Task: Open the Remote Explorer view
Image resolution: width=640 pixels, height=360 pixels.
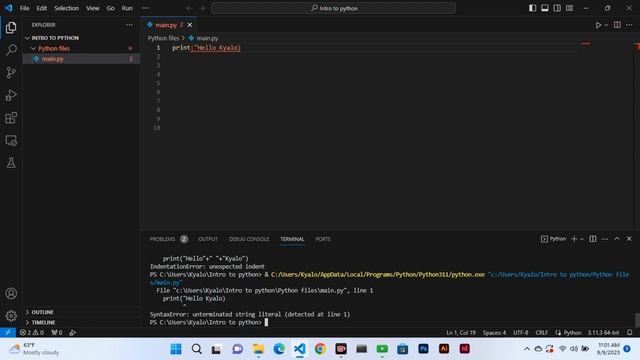Action: [11, 140]
